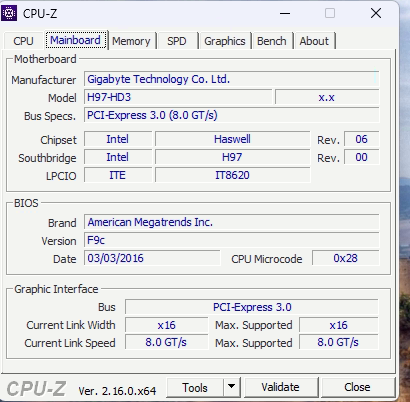410x402 pixels.
Task: Click the Current Link Width x16 value
Action: 166,325
